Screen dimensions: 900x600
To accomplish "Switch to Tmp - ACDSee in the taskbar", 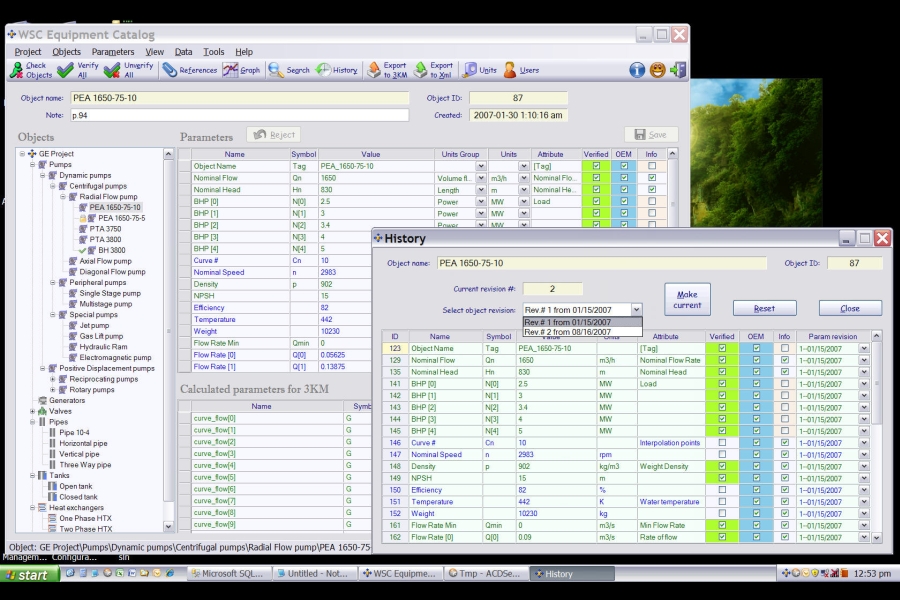I will [485, 574].
